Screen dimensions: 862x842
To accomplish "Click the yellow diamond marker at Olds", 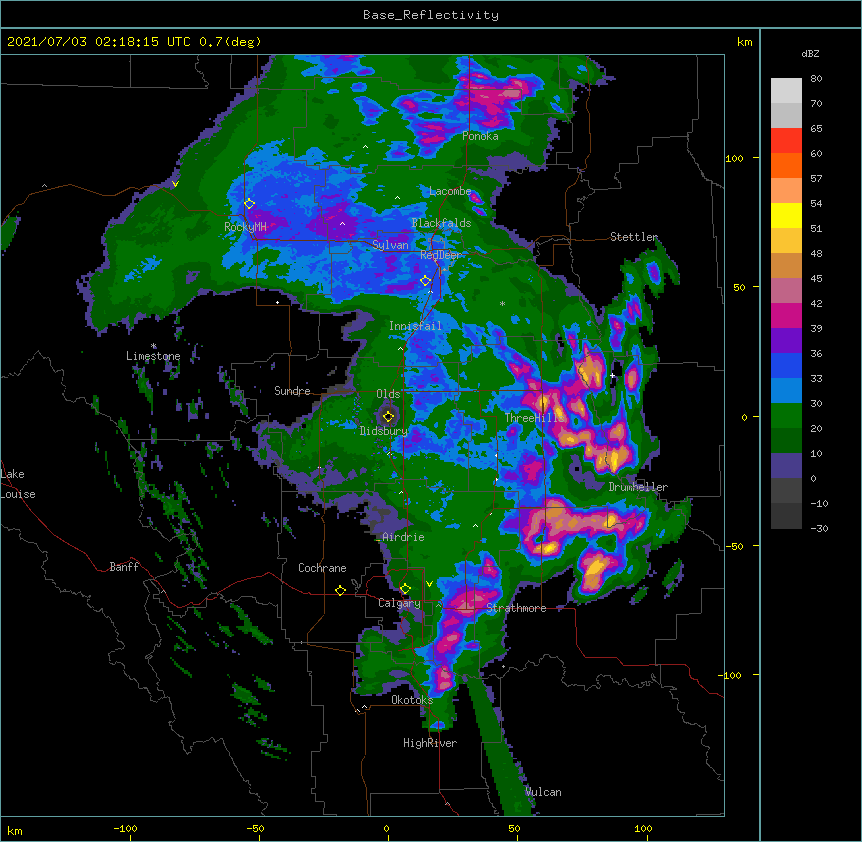I will (389, 416).
